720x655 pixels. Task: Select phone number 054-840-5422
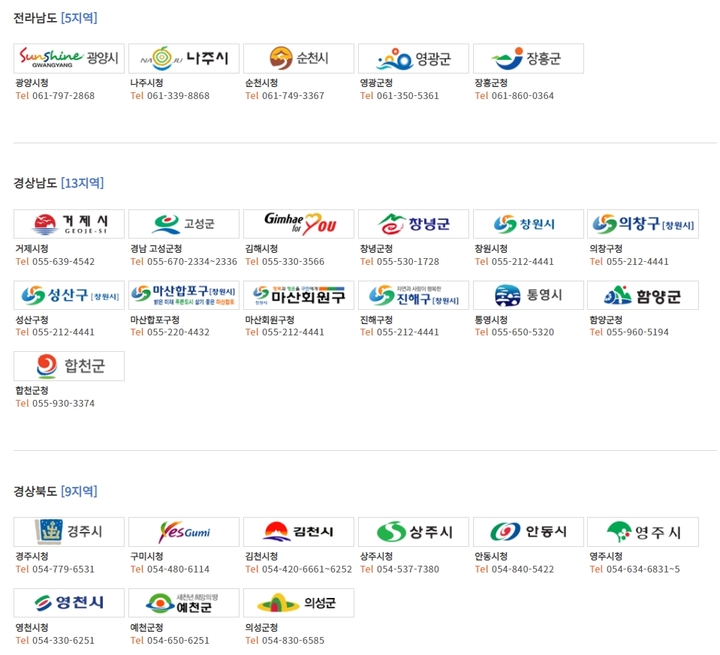point(523,569)
